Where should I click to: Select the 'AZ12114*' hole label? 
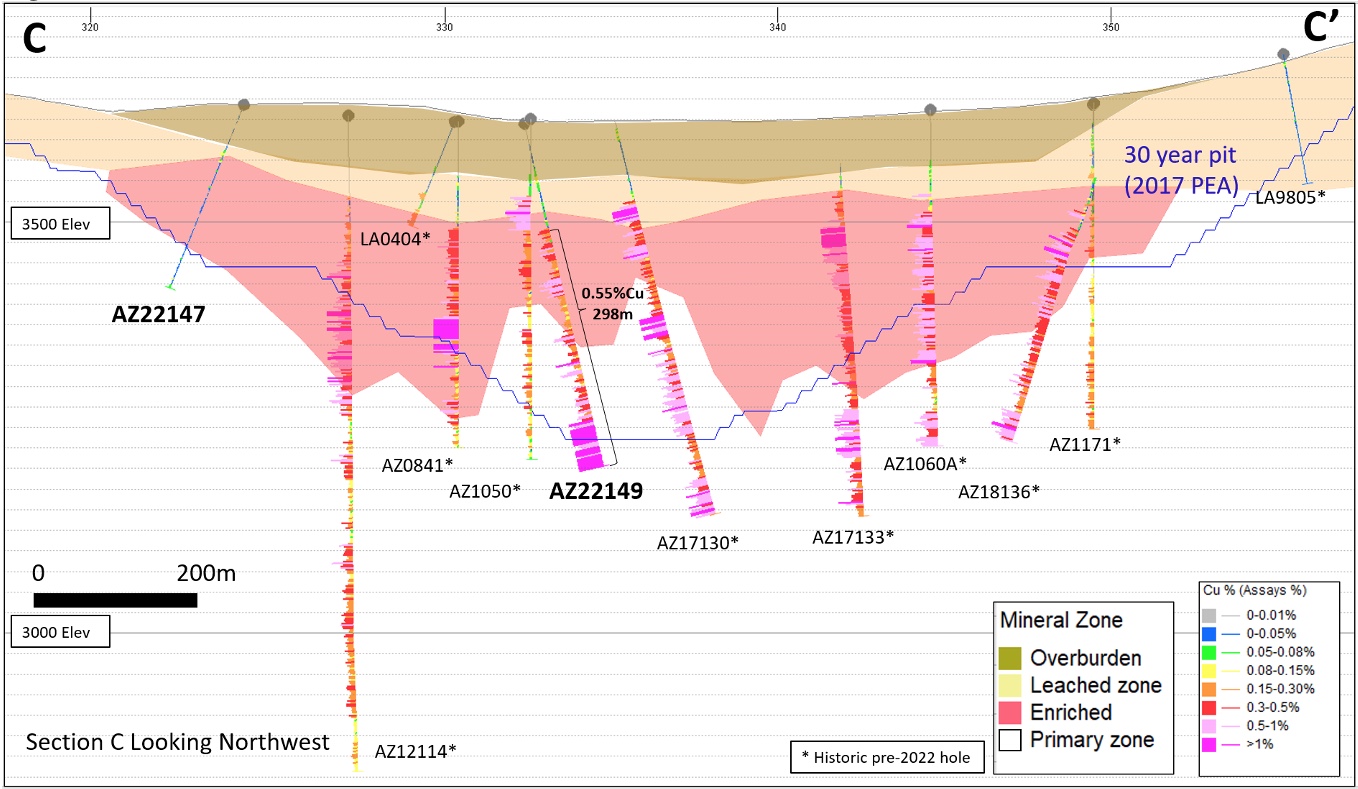(415, 750)
